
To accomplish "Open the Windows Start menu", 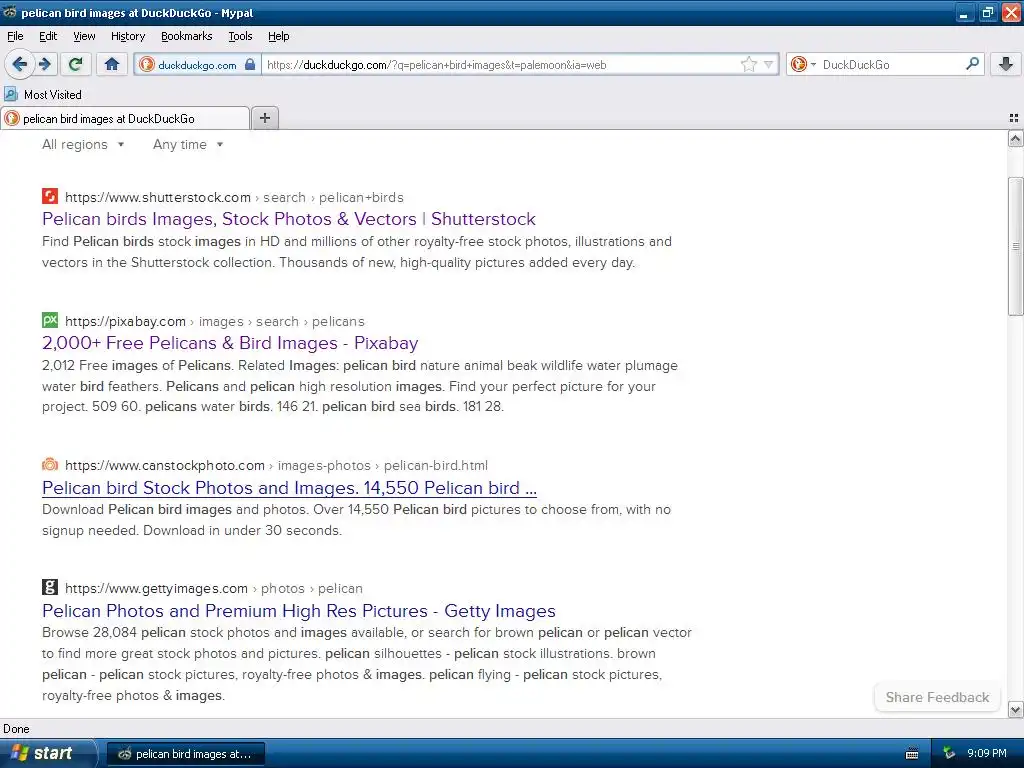I will [x=47, y=753].
